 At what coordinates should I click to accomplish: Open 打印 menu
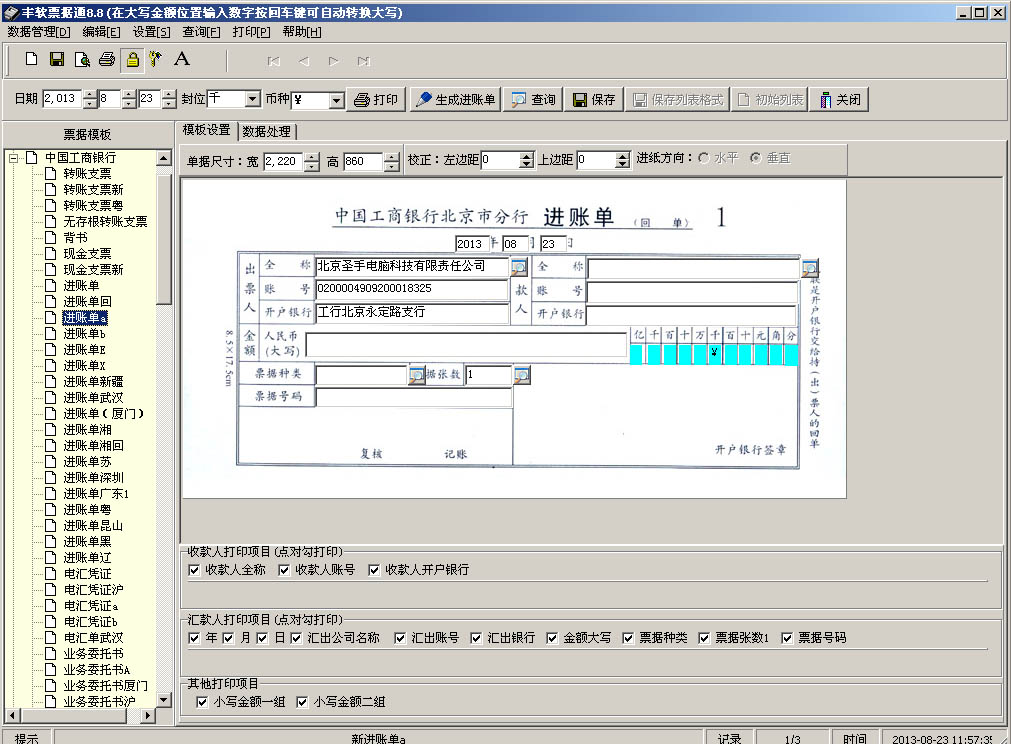(x=251, y=32)
